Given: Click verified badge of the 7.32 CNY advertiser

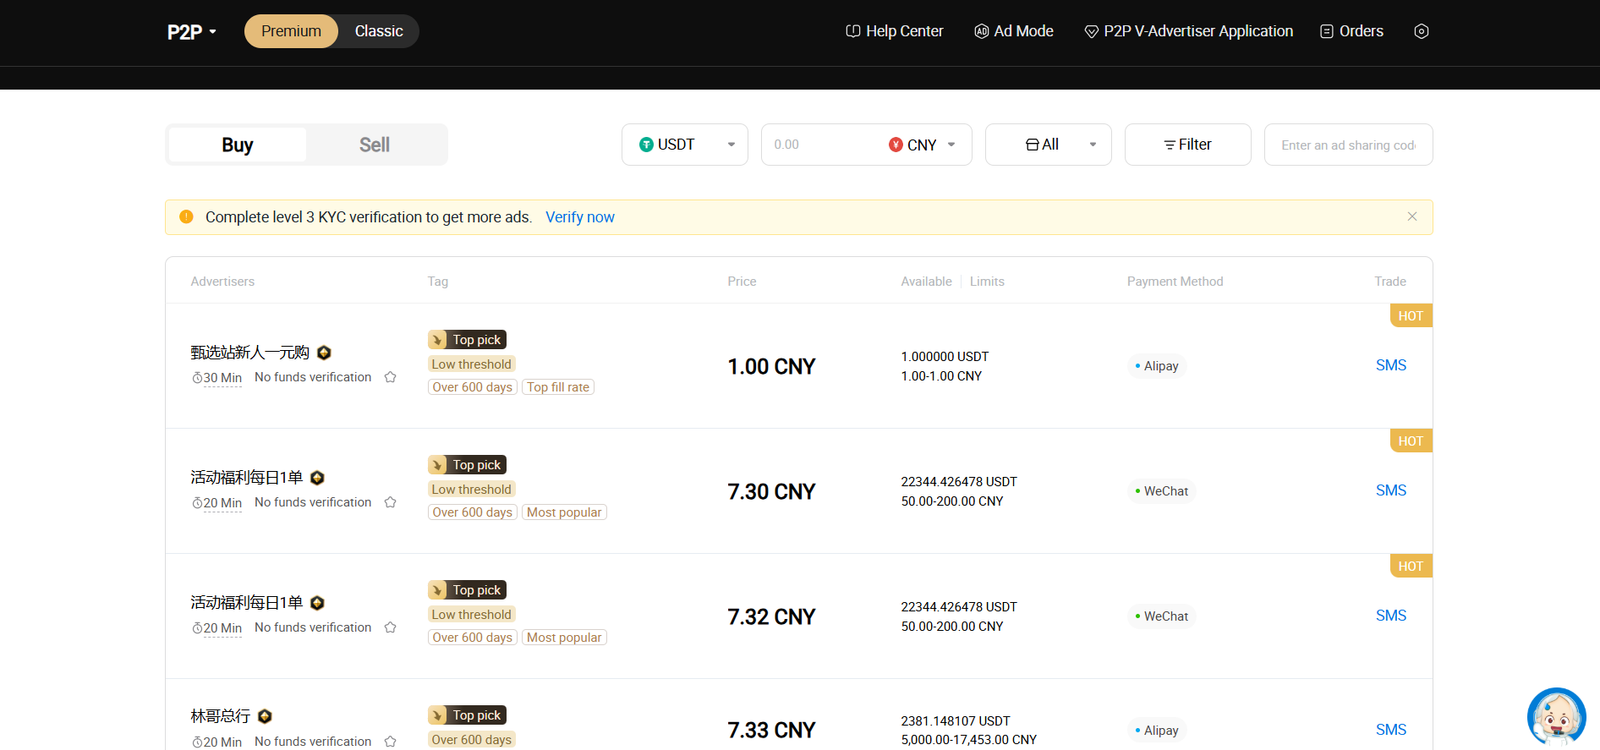Looking at the screenshot, I should pos(317,603).
